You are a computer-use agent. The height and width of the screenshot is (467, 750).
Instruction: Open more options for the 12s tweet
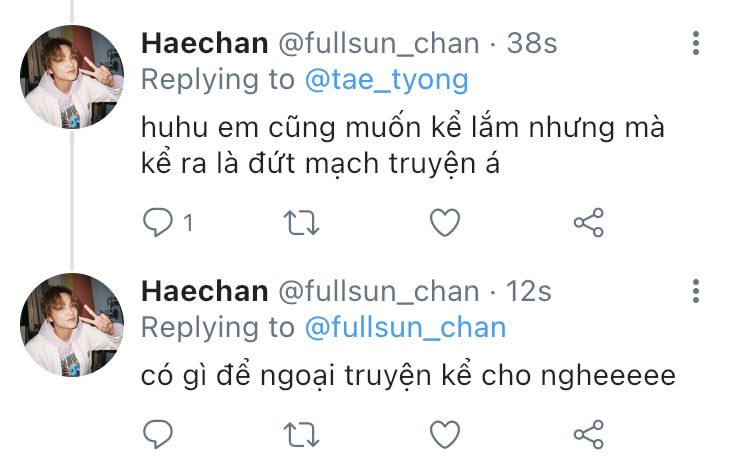pyautogui.click(x=696, y=292)
